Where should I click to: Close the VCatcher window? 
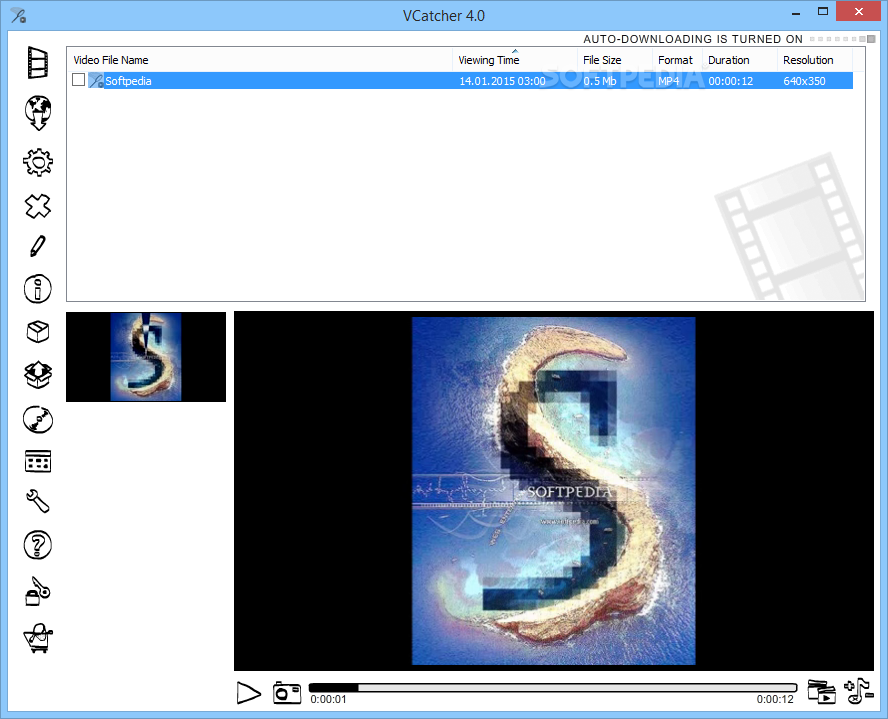pos(859,12)
